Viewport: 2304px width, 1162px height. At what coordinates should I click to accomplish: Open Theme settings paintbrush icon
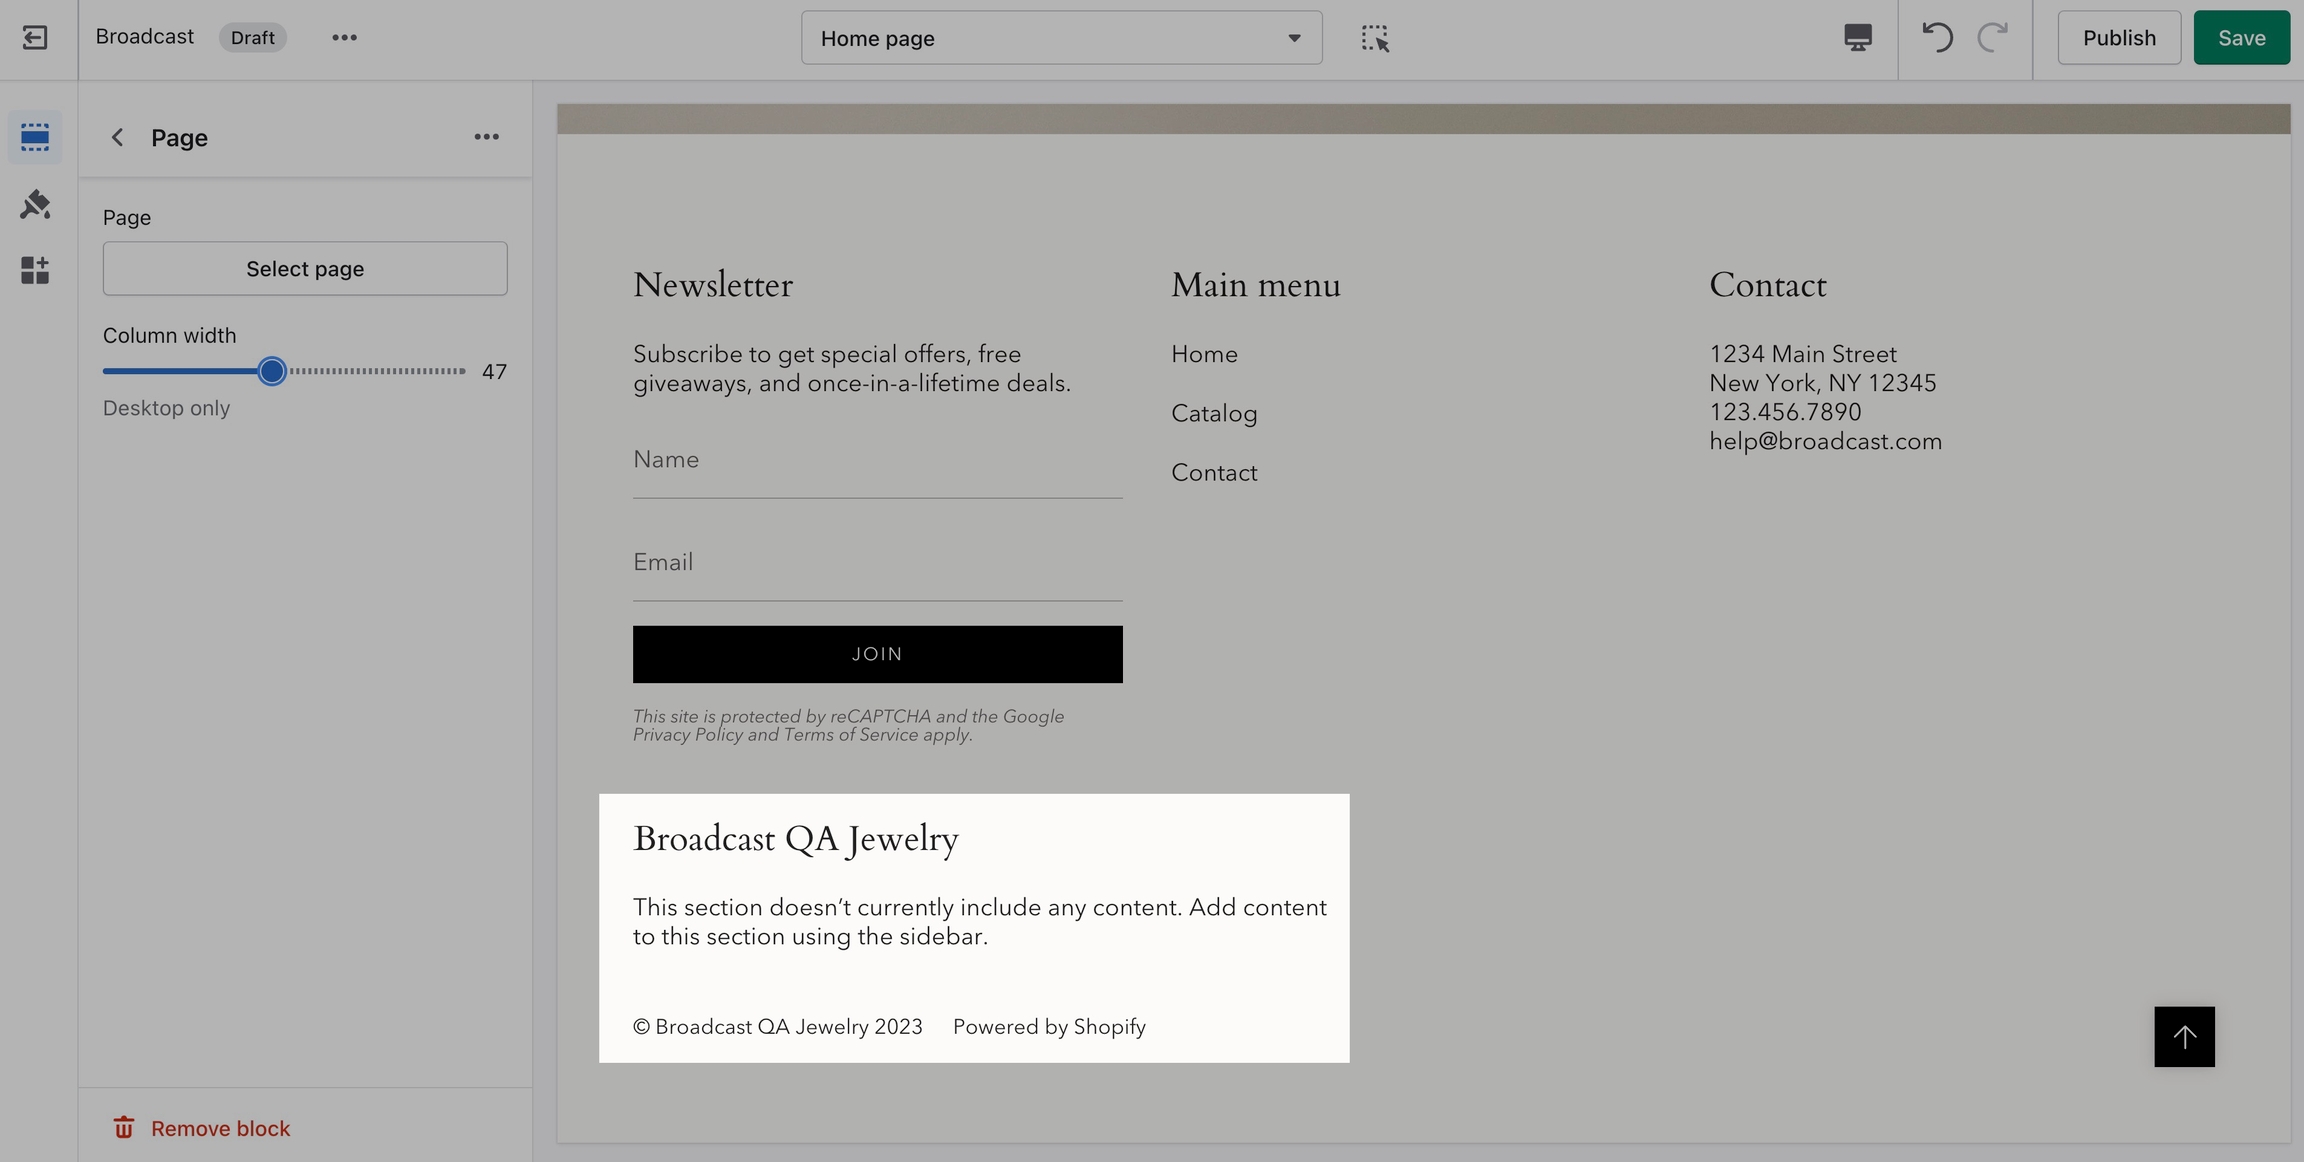click(35, 204)
